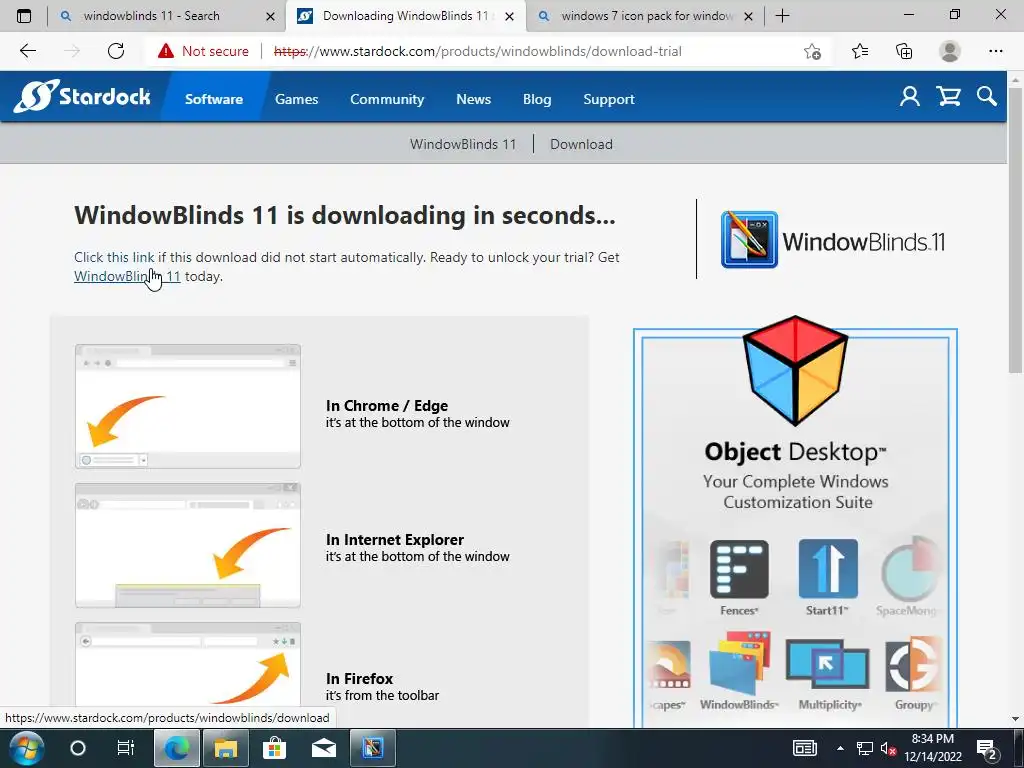Open the Support menu
The height and width of the screenshot is (768, 1024).
tap(609, 99)
